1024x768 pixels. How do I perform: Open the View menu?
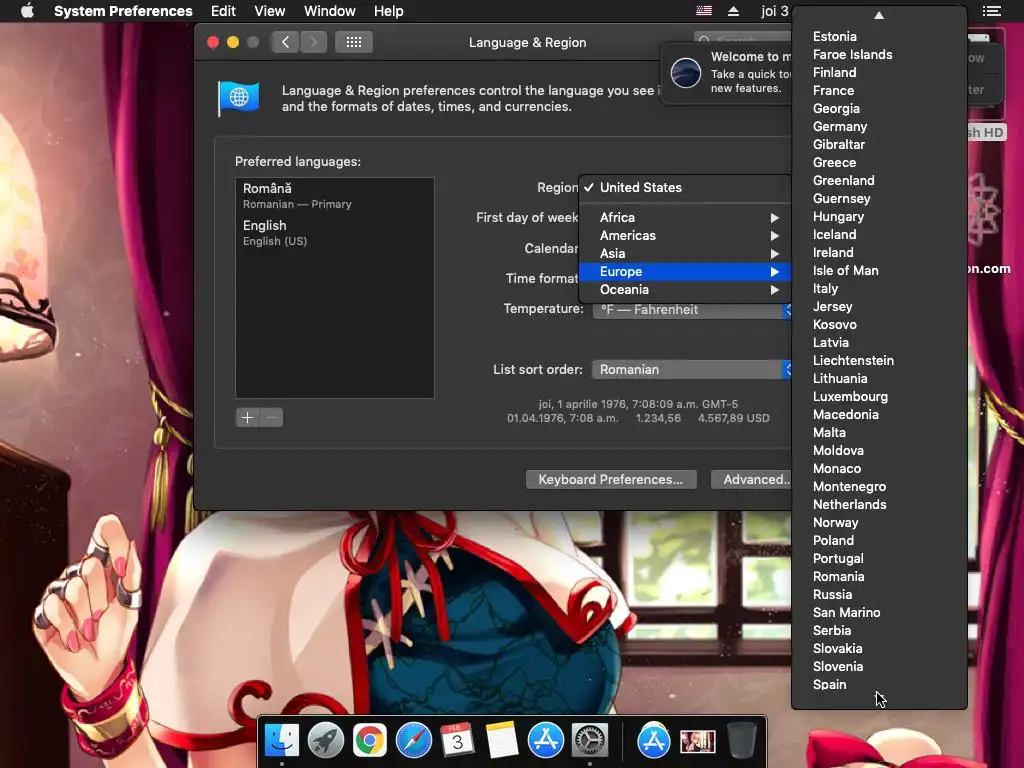[270, 11]
